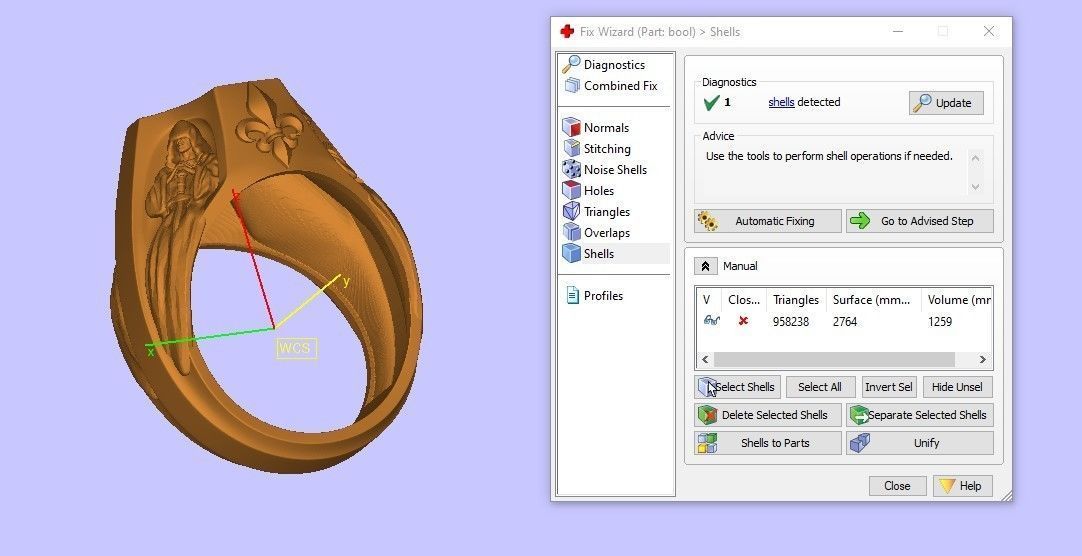Select the triangle count 958238 cell
Image resolution: width=1082 pixels, height=556 pixels.
coord(791,321)
